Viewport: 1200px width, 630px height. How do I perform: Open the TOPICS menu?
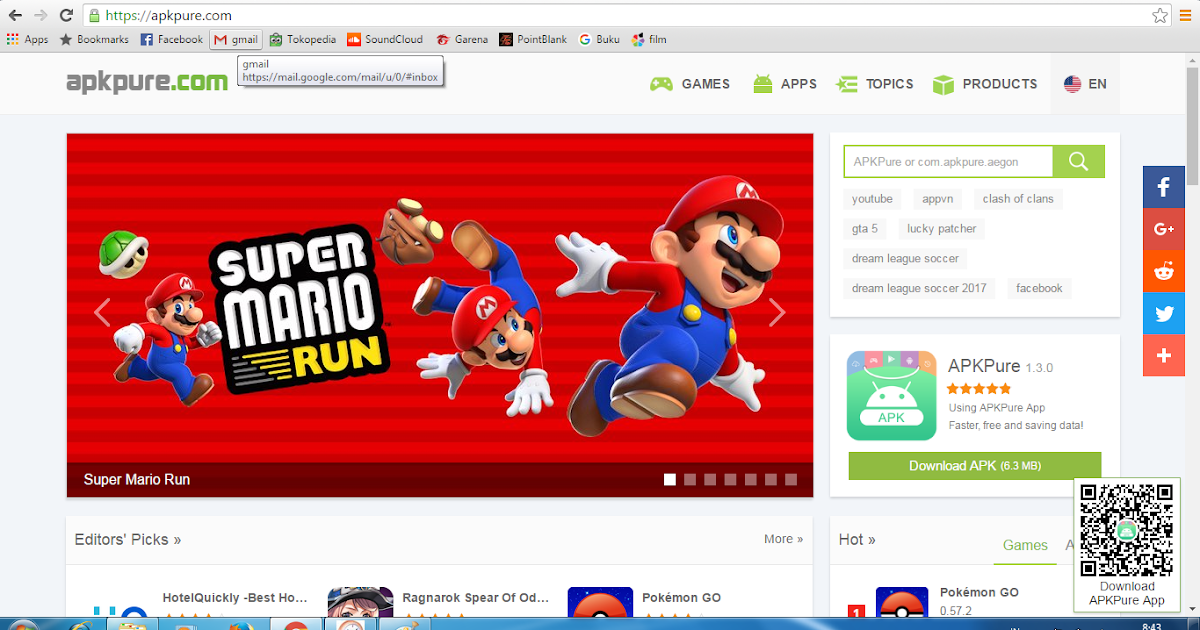[x=875, y=84]
